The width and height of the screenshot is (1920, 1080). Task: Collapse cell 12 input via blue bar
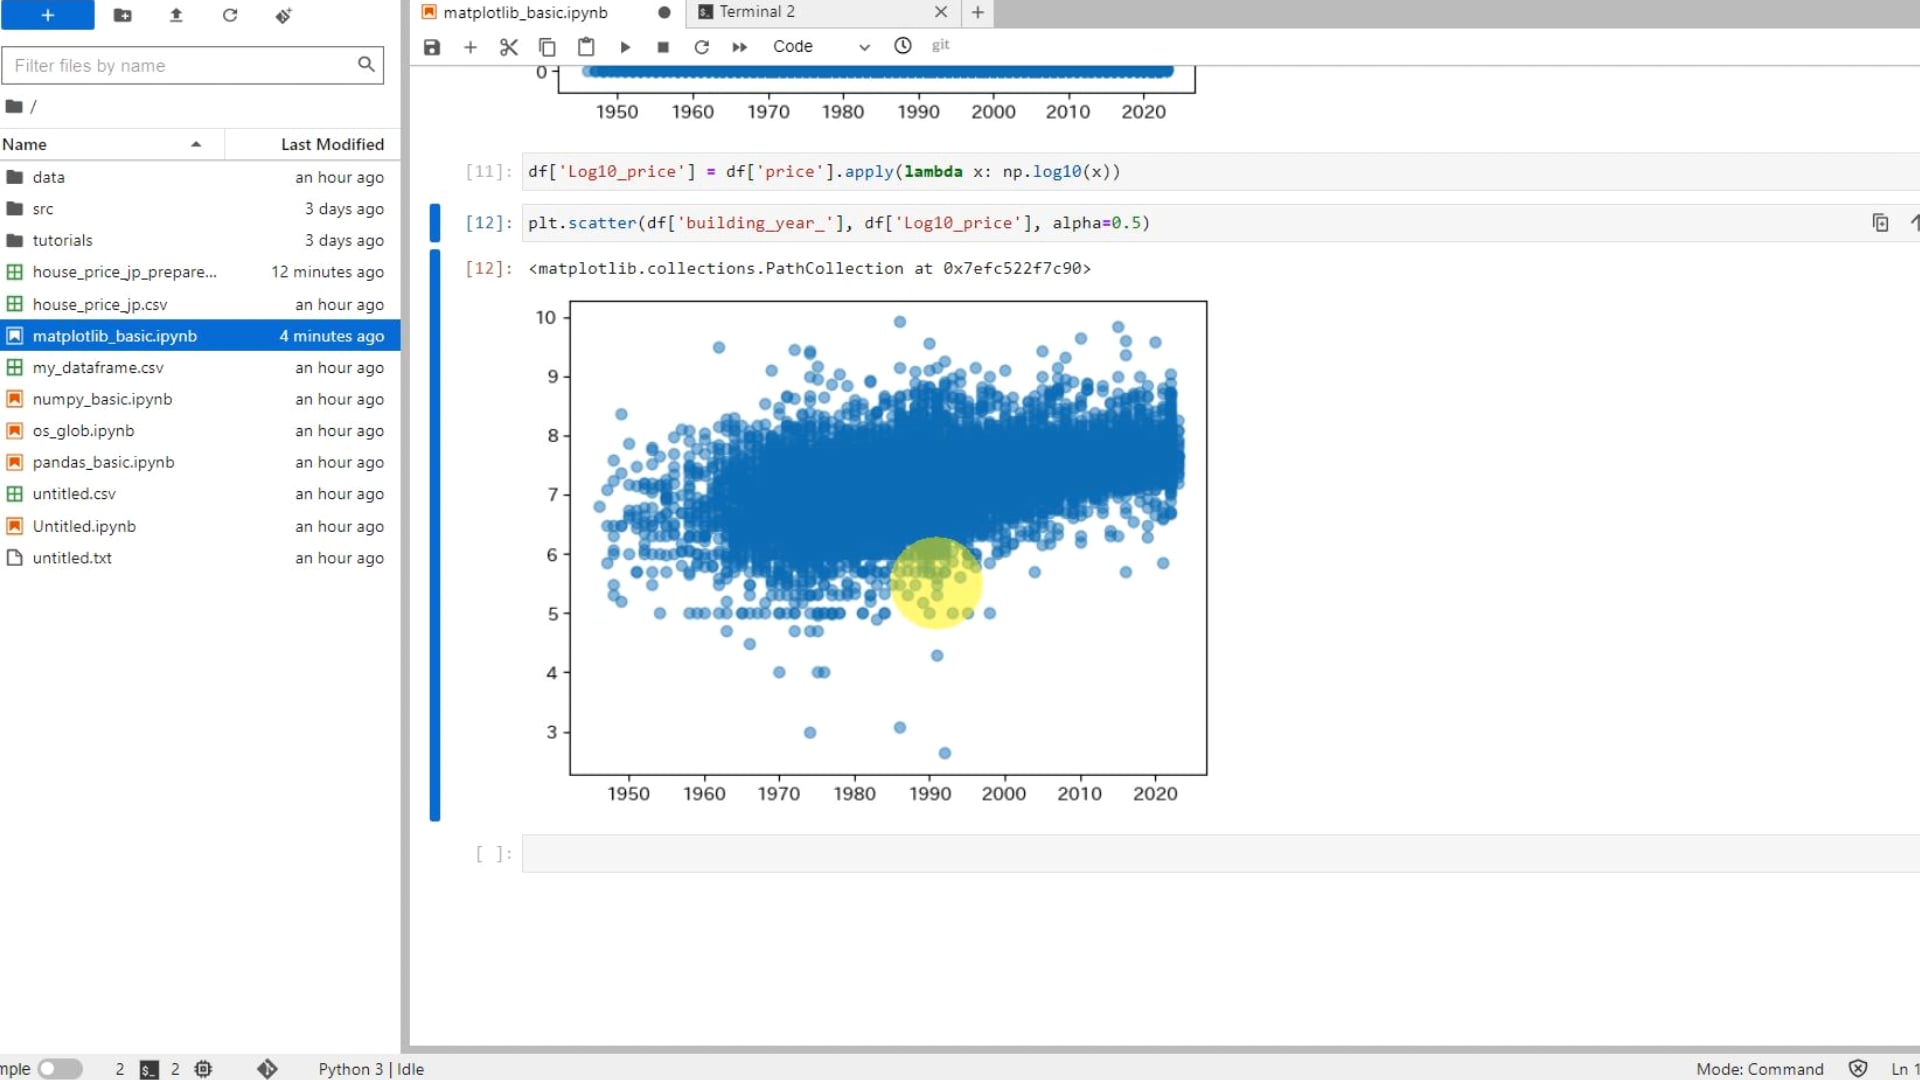435,223
